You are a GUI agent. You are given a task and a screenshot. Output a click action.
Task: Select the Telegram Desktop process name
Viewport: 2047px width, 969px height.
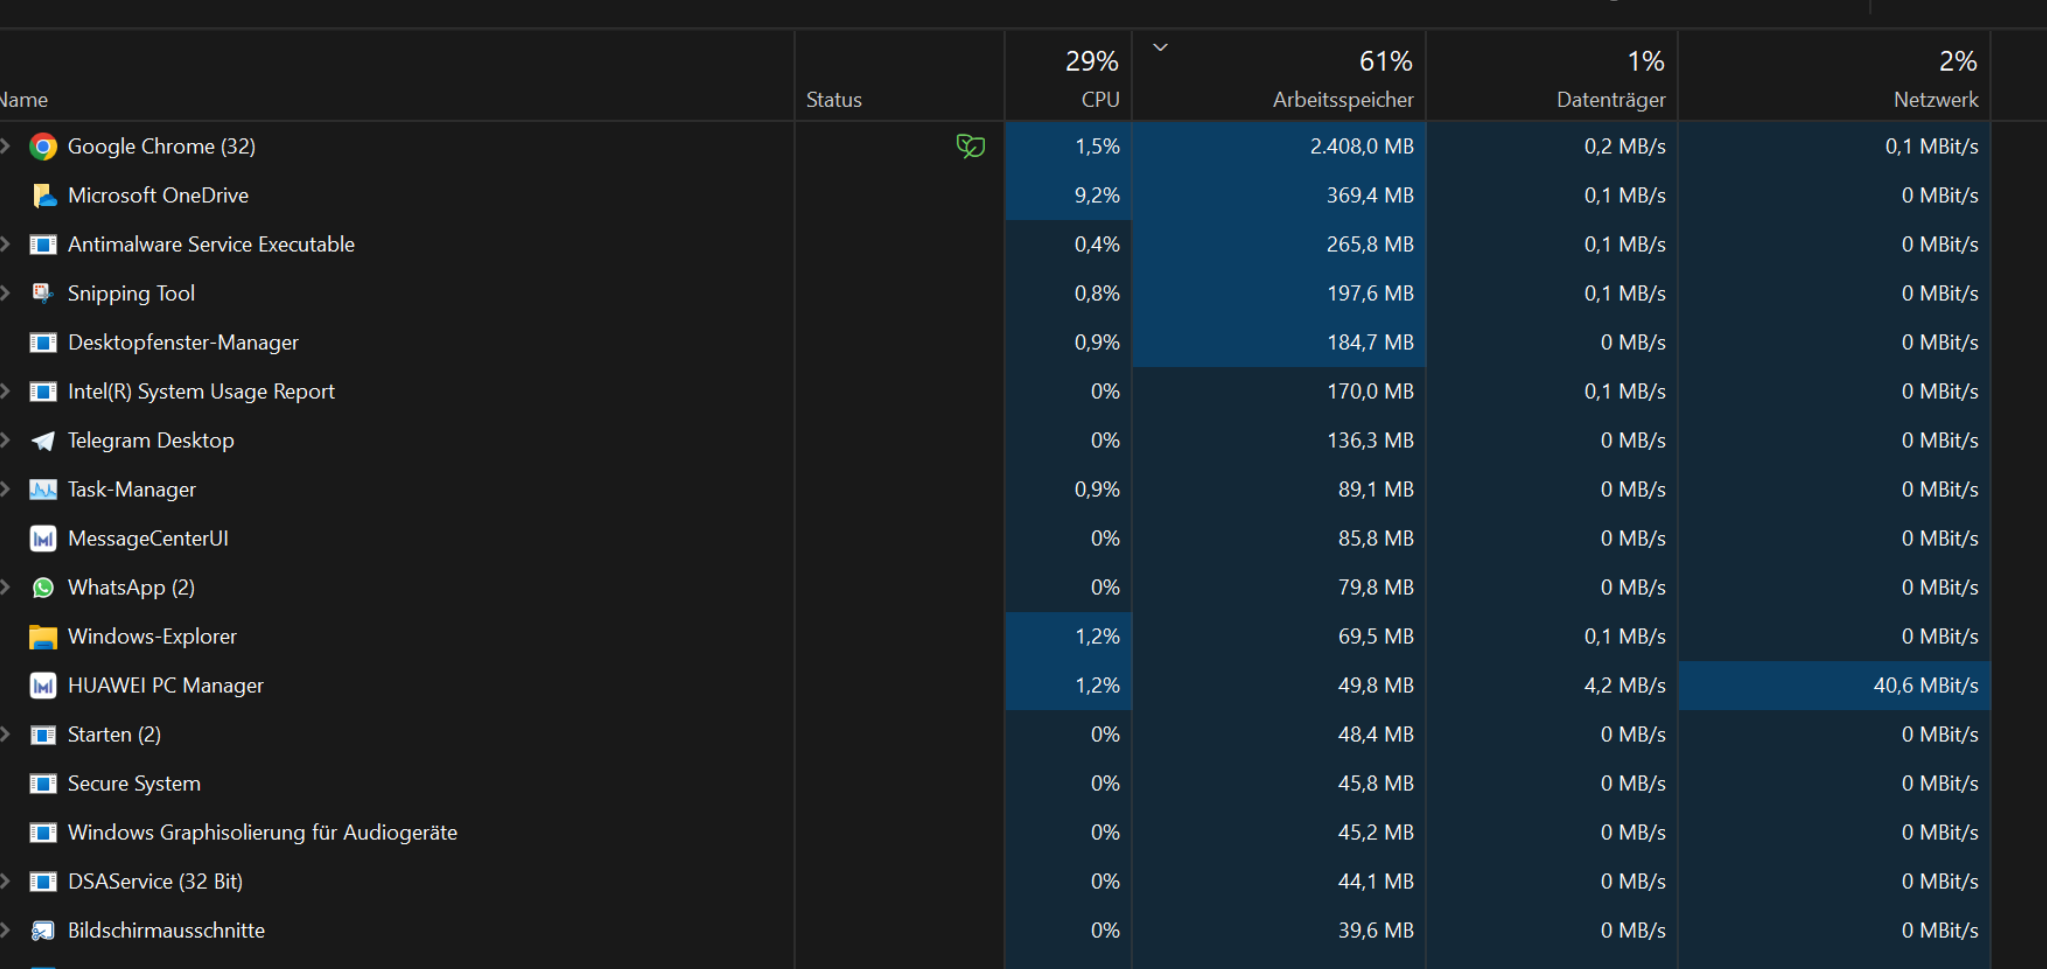[151, 440]
